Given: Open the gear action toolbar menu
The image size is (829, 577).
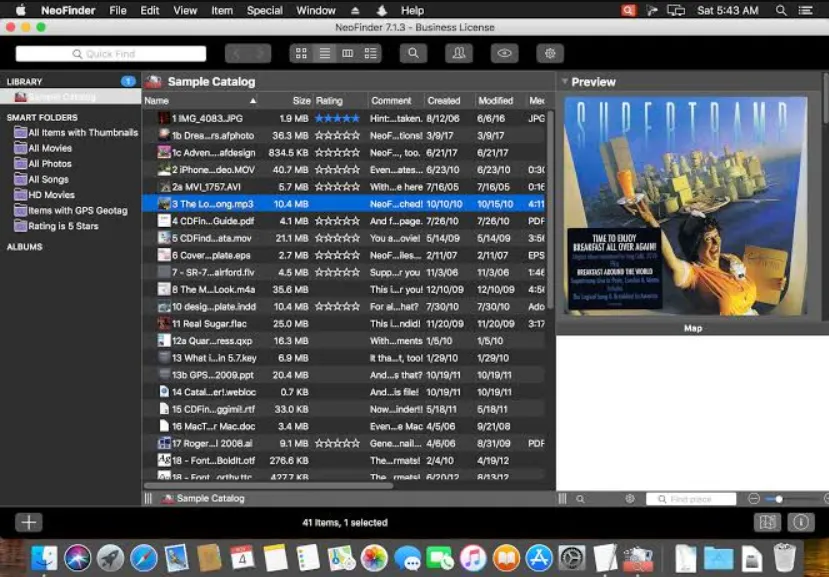Looking at the screenshot, I should pos(550,53).
